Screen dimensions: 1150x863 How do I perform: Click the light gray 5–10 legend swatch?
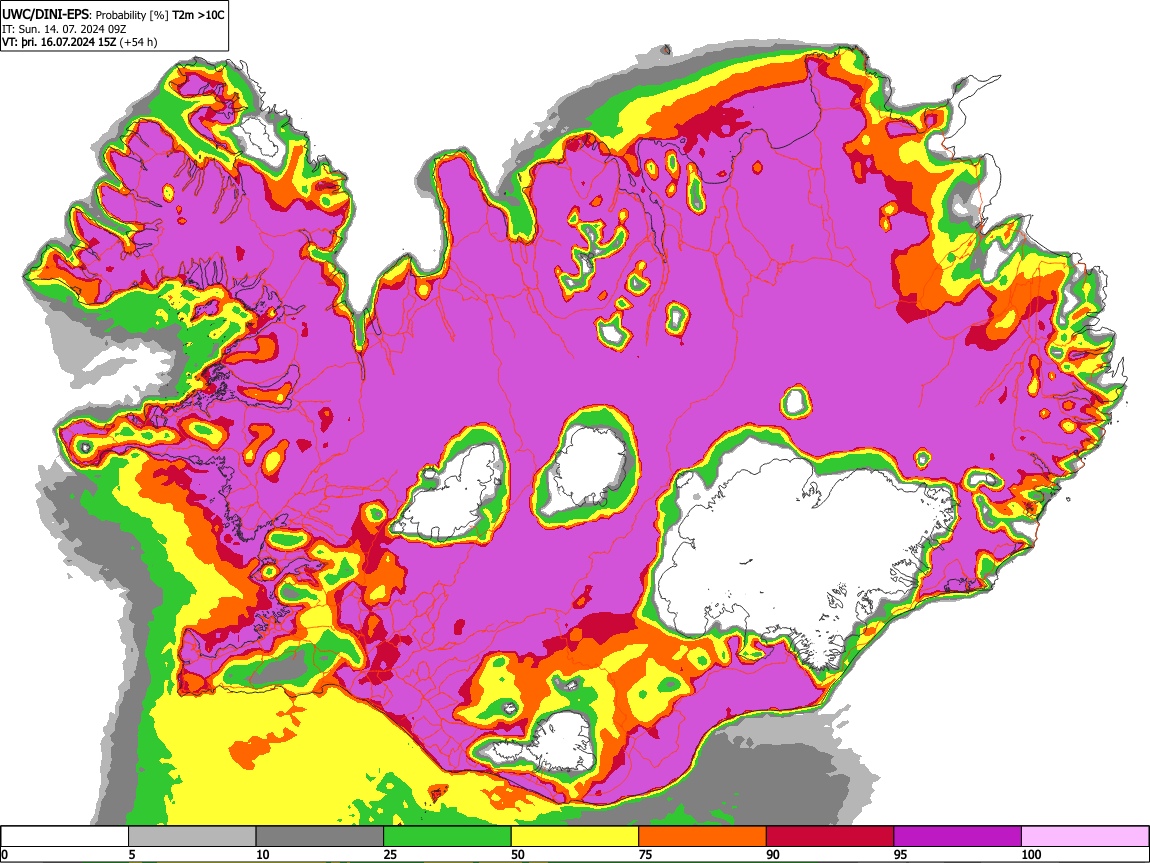[192, 837]
